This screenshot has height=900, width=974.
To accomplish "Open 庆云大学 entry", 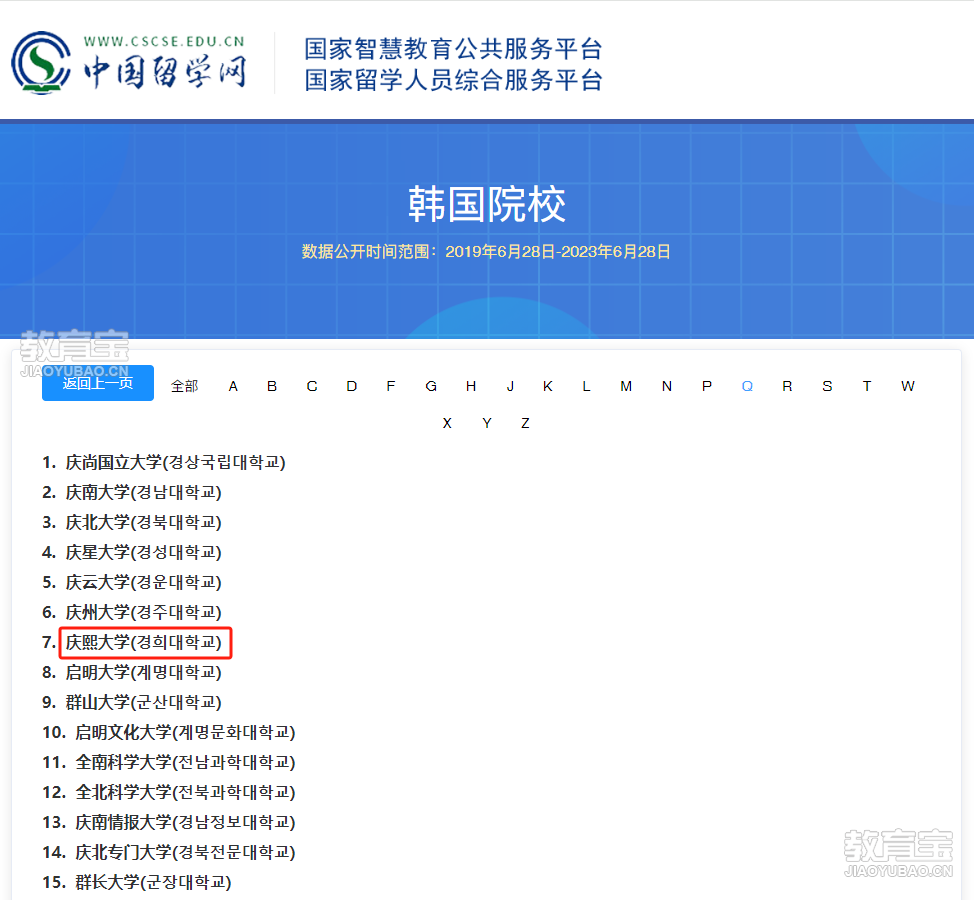I will point(143,582).
